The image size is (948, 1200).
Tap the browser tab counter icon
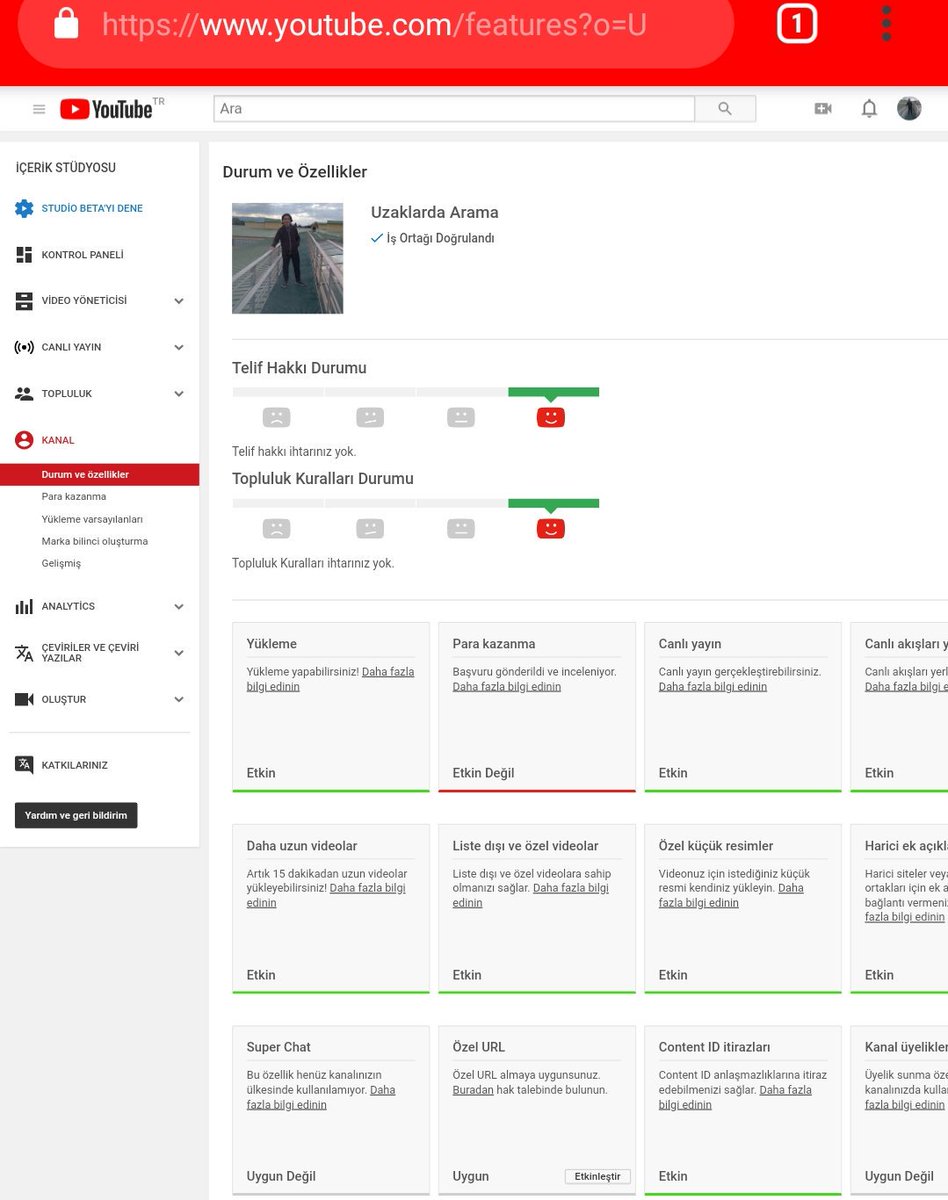coord(797,23)
